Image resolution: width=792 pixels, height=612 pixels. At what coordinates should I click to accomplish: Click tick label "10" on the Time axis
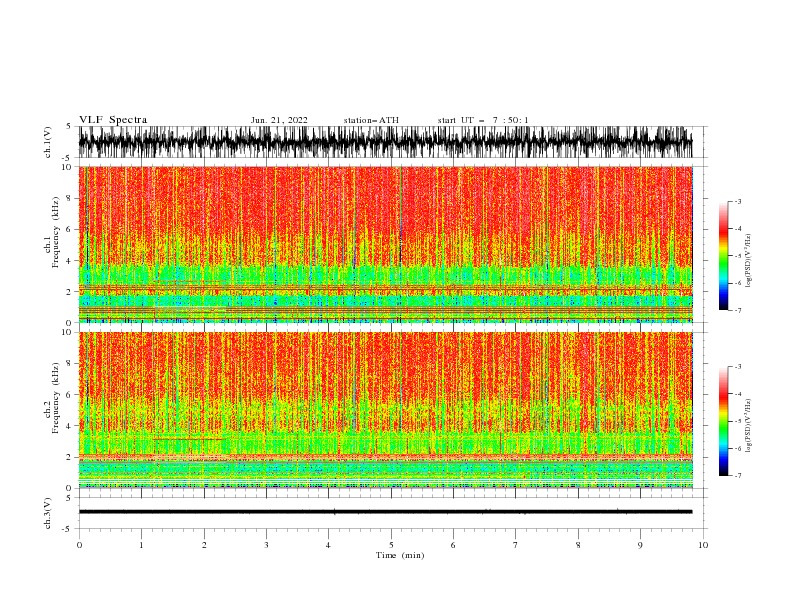point(703,545)
